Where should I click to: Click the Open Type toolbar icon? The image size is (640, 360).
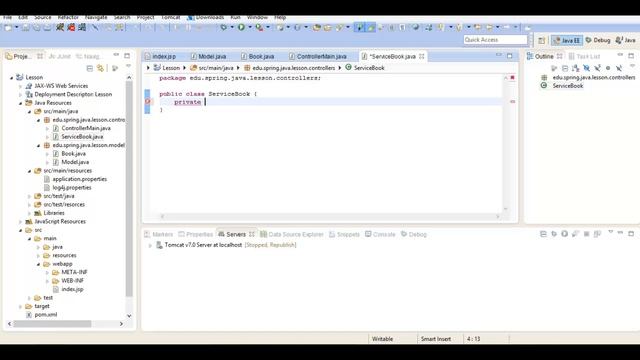317,27
